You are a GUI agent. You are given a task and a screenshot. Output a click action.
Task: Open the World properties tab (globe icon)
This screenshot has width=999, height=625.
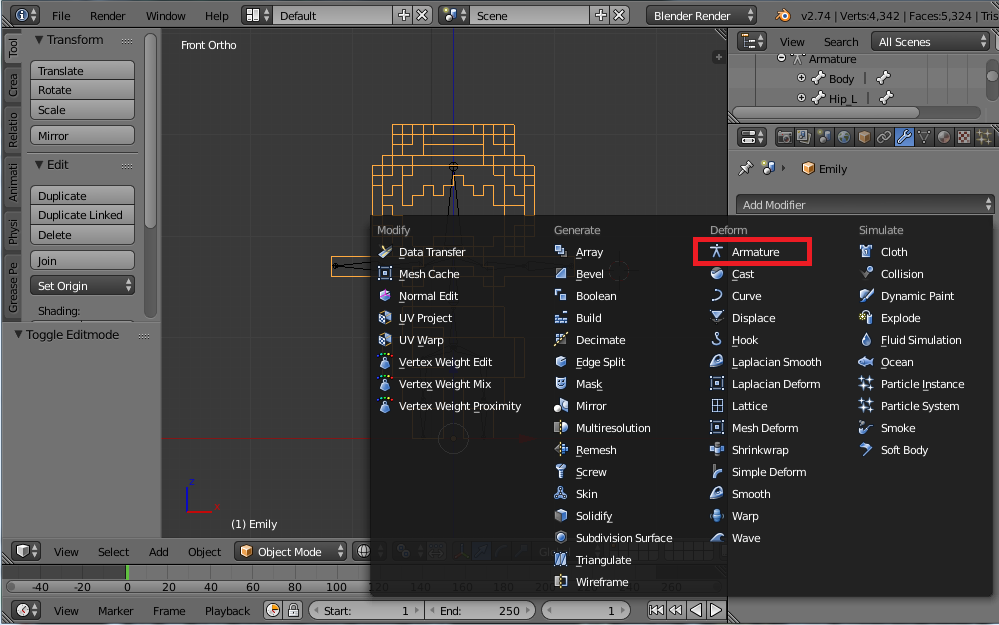(x=844, y=137)
